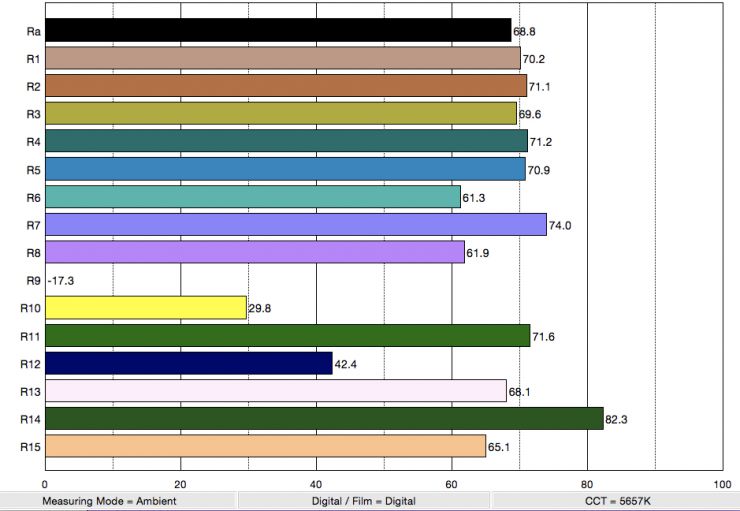Click Digital / Film = Digital field
Image resolution: width=740 pixels, height=511 pixels.
tap(364, 500)
